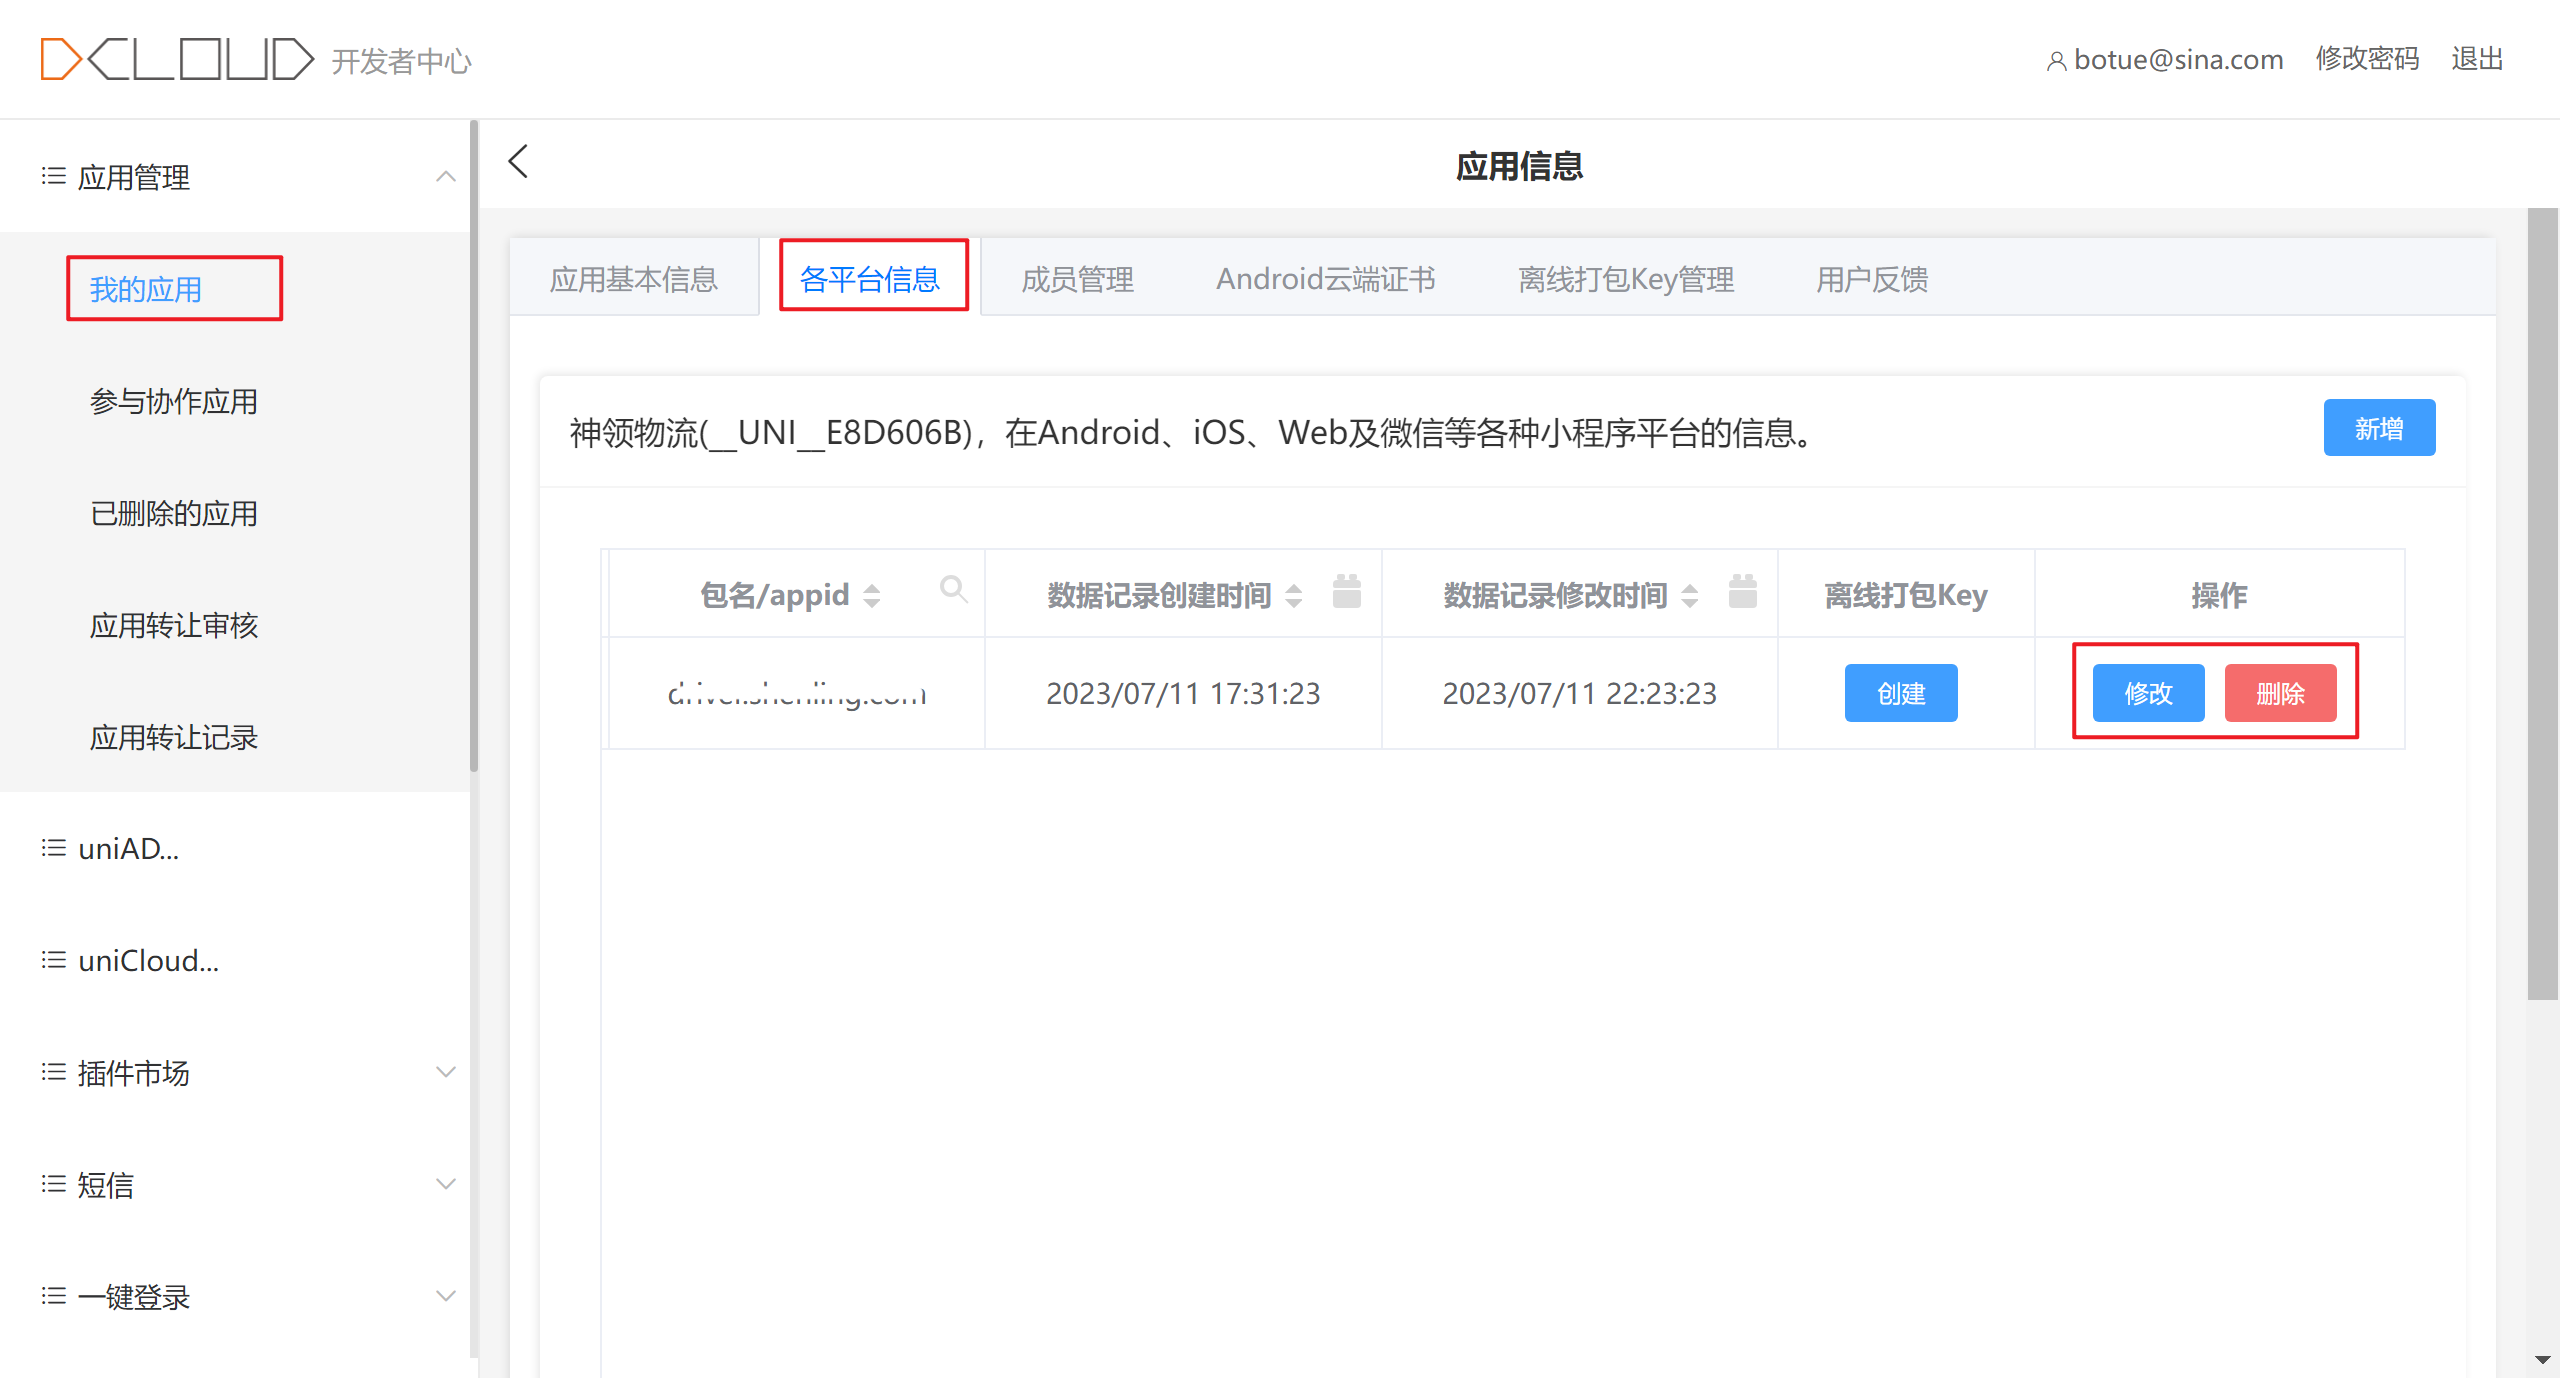Sort by 数据记录修改时间 arrows
Screen dimensions: 2560x1378
(1690, 596)
